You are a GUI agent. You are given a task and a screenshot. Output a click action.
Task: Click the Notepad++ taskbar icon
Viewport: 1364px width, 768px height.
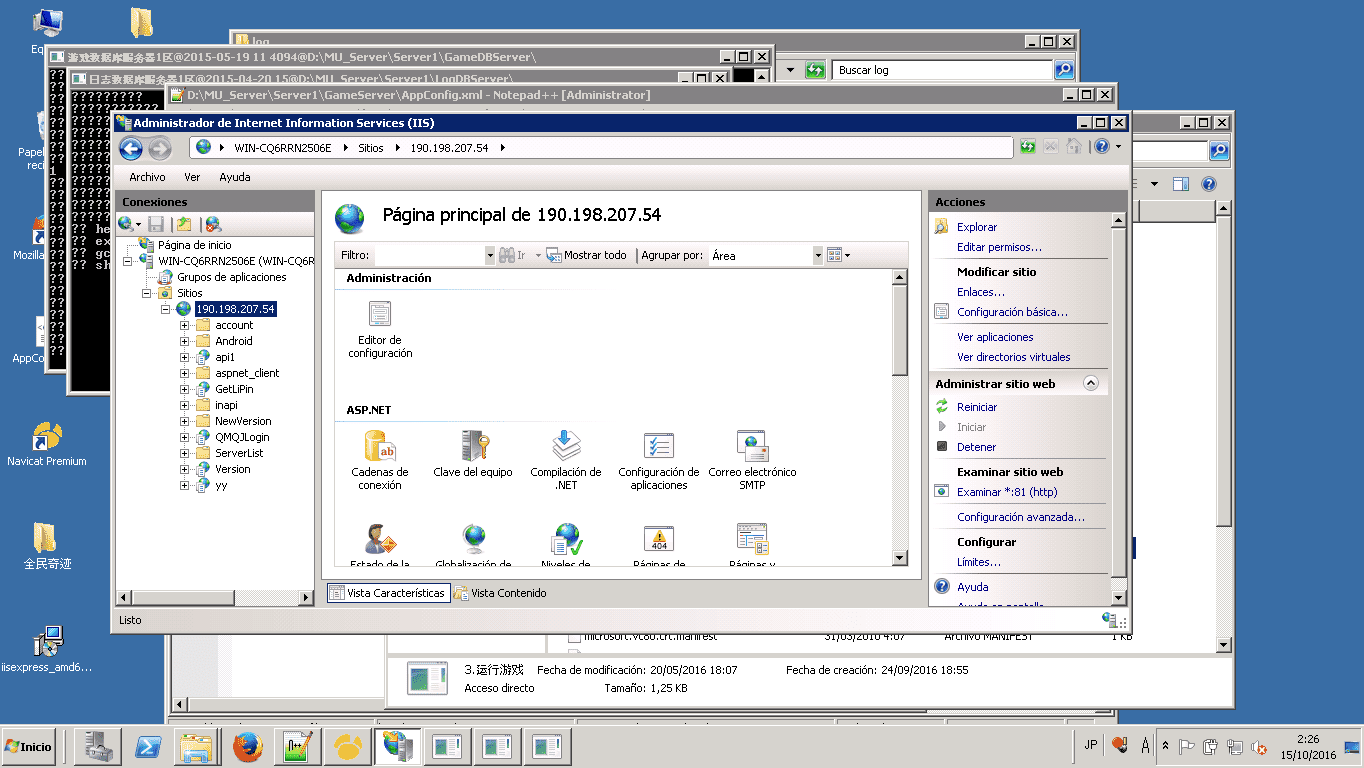296,746
